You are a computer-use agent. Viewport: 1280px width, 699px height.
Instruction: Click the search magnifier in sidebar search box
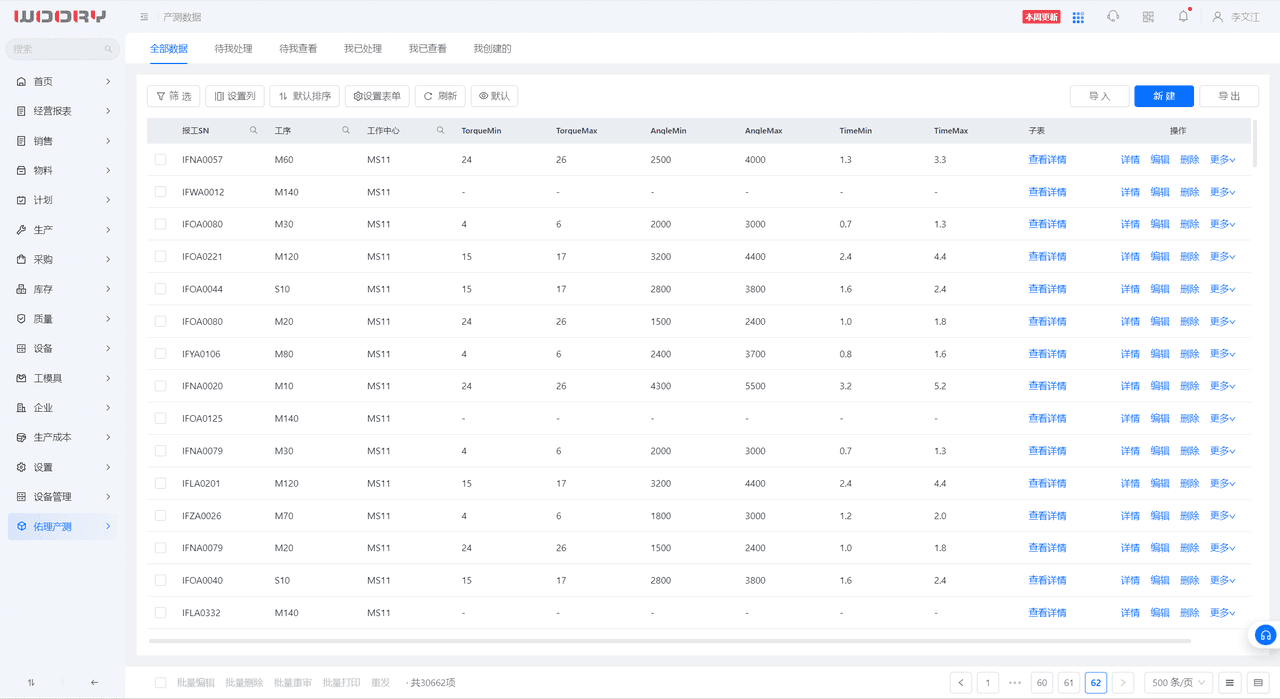click(108, 49)
